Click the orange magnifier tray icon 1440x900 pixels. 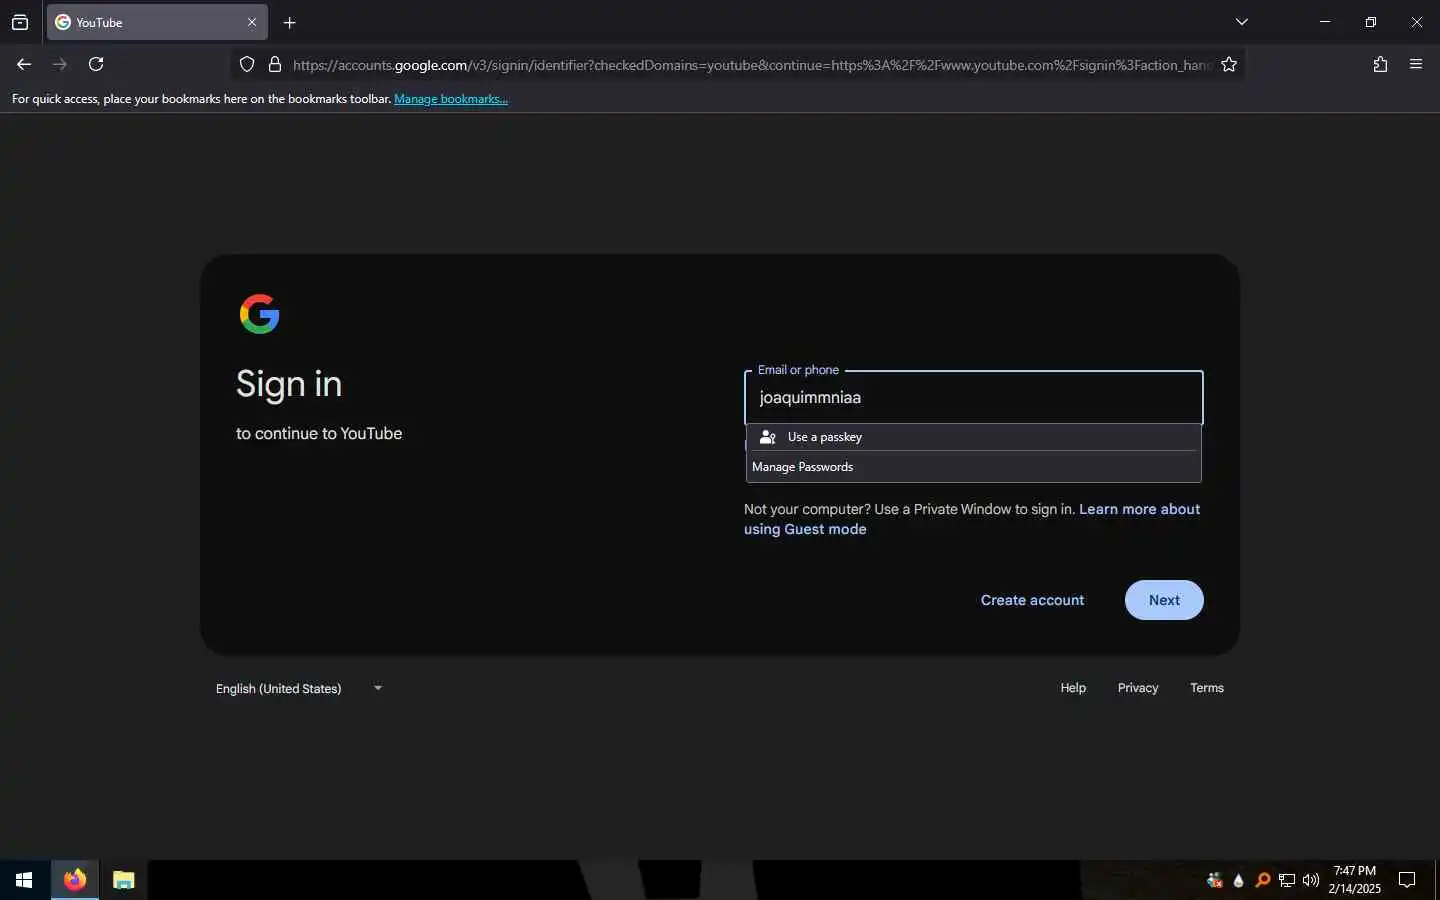click(x=1263, y=880)
